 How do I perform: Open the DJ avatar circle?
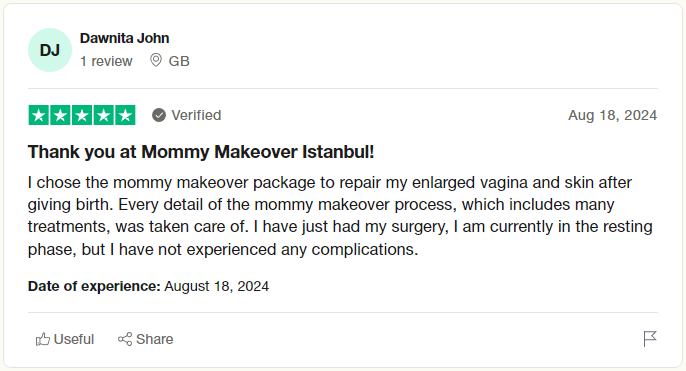tap(50, 50)
